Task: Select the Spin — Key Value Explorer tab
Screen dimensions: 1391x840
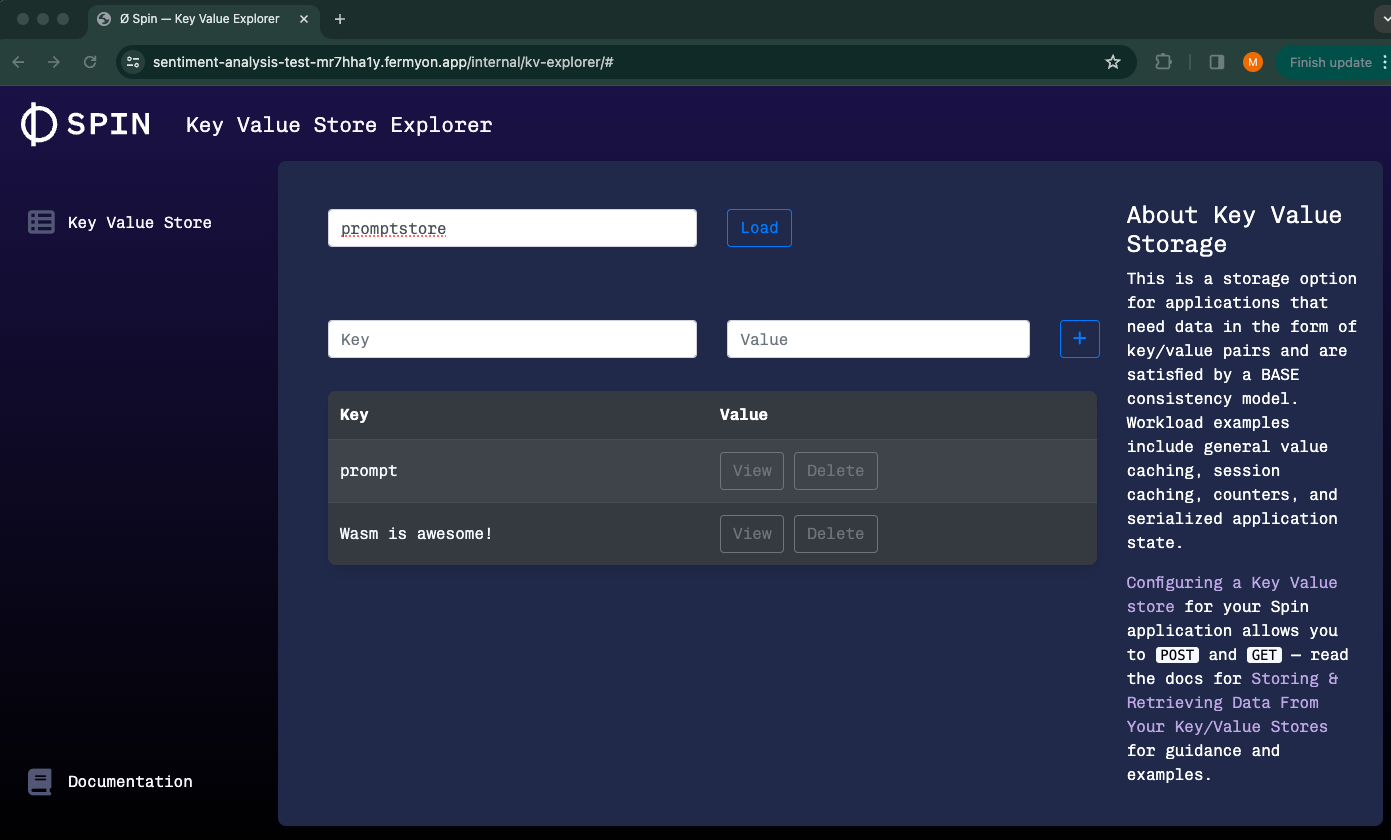Action: pos(204,19)
